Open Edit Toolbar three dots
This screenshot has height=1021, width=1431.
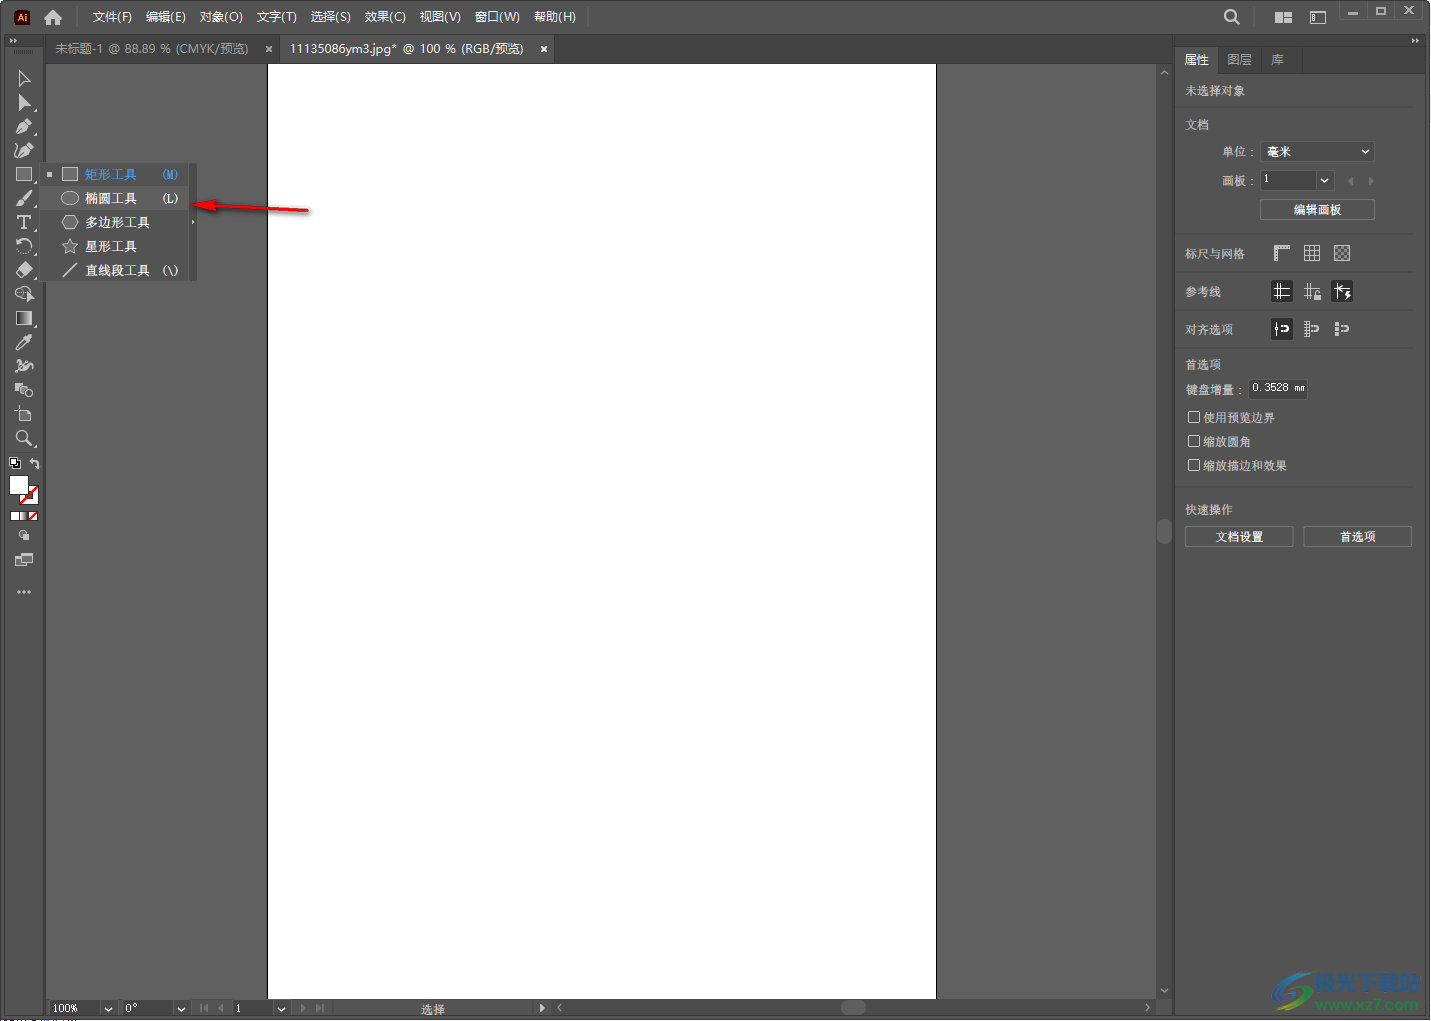[24, 592]
